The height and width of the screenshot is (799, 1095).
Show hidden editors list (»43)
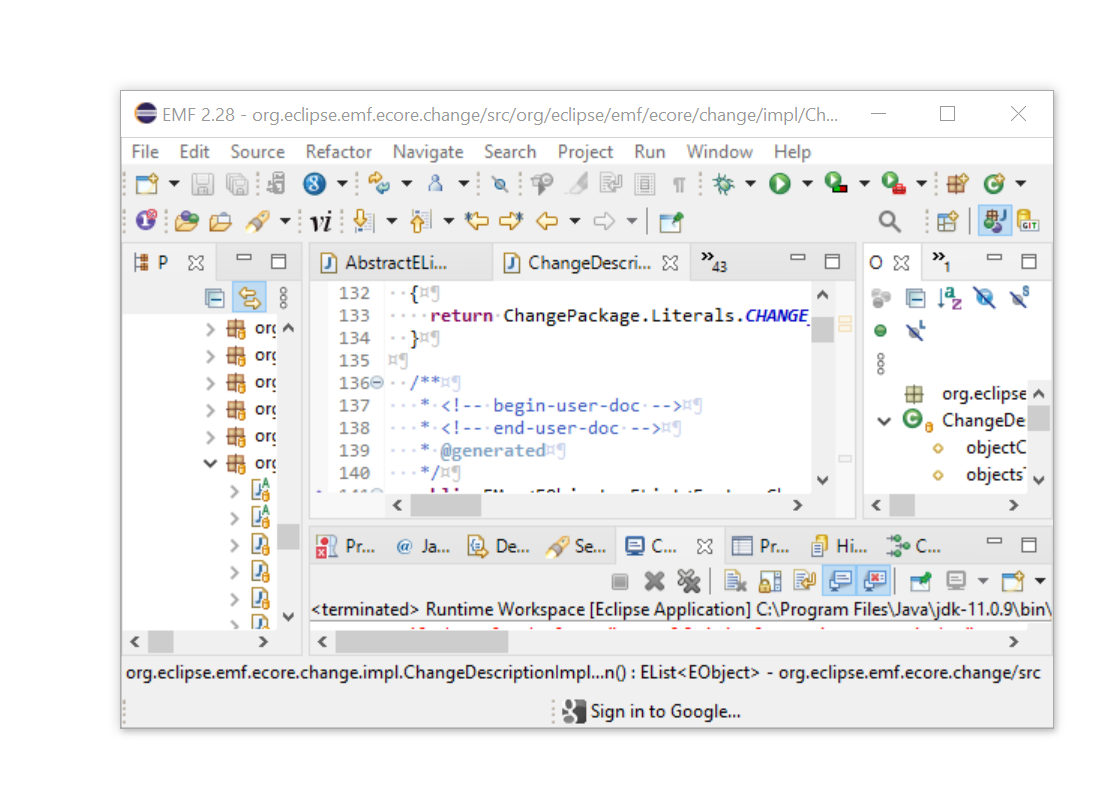714,262
